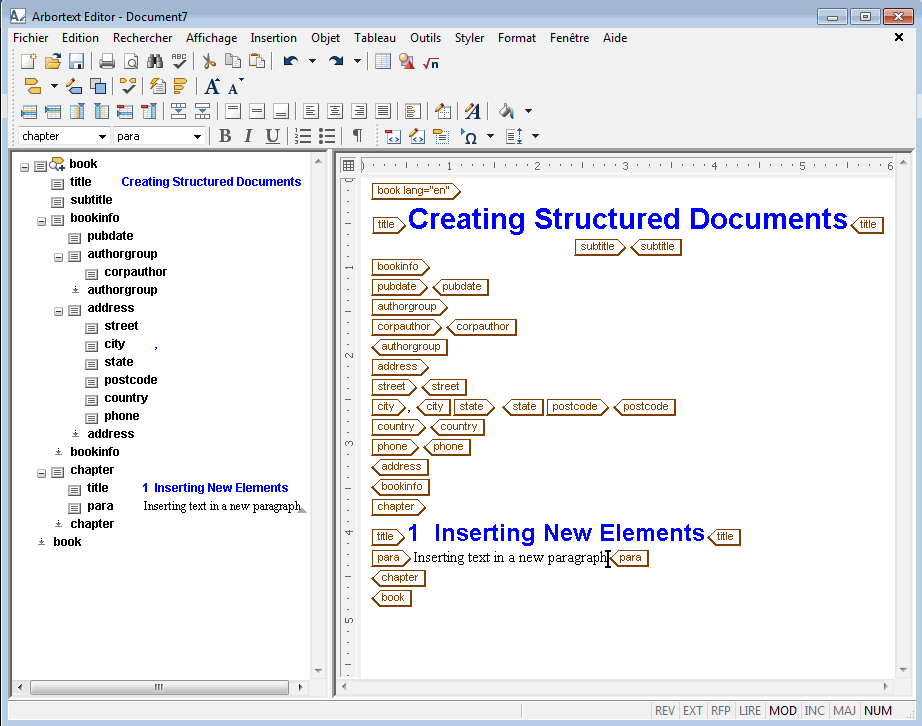922x726 pixels.
Task: Collapse the book node in the tree
Action: coord(25,168)
